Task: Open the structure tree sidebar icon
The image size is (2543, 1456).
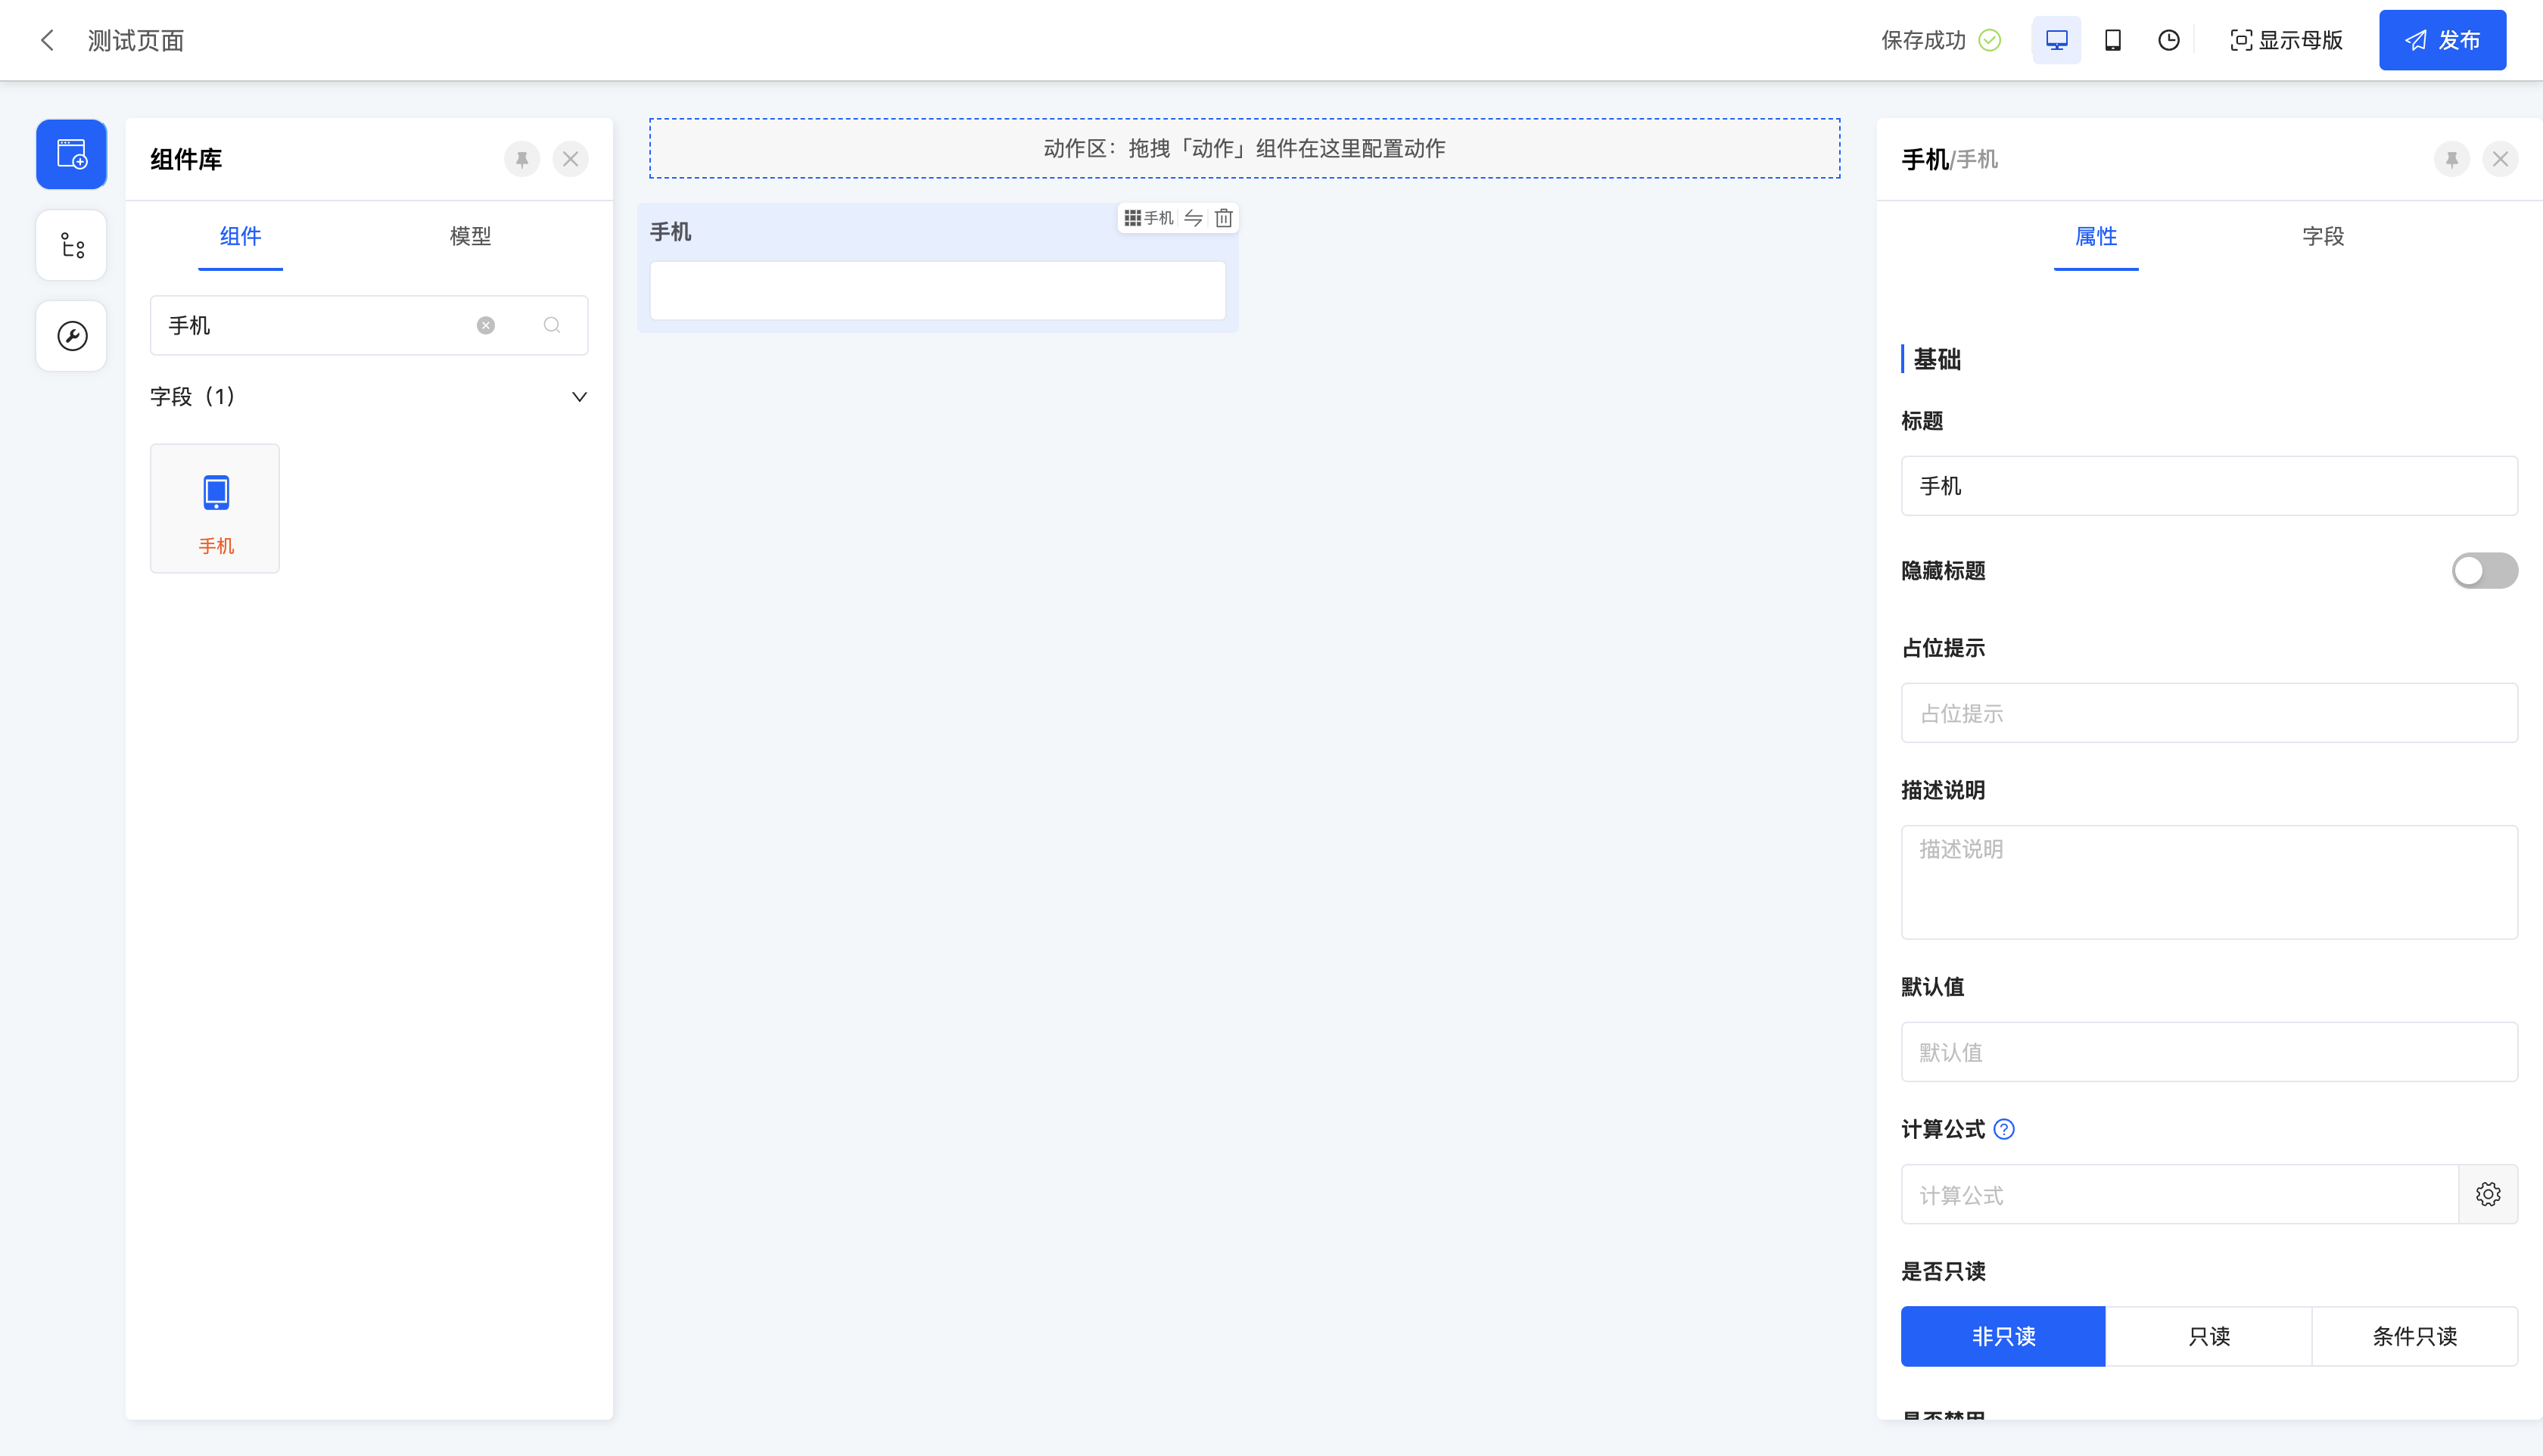Action: 71,245
